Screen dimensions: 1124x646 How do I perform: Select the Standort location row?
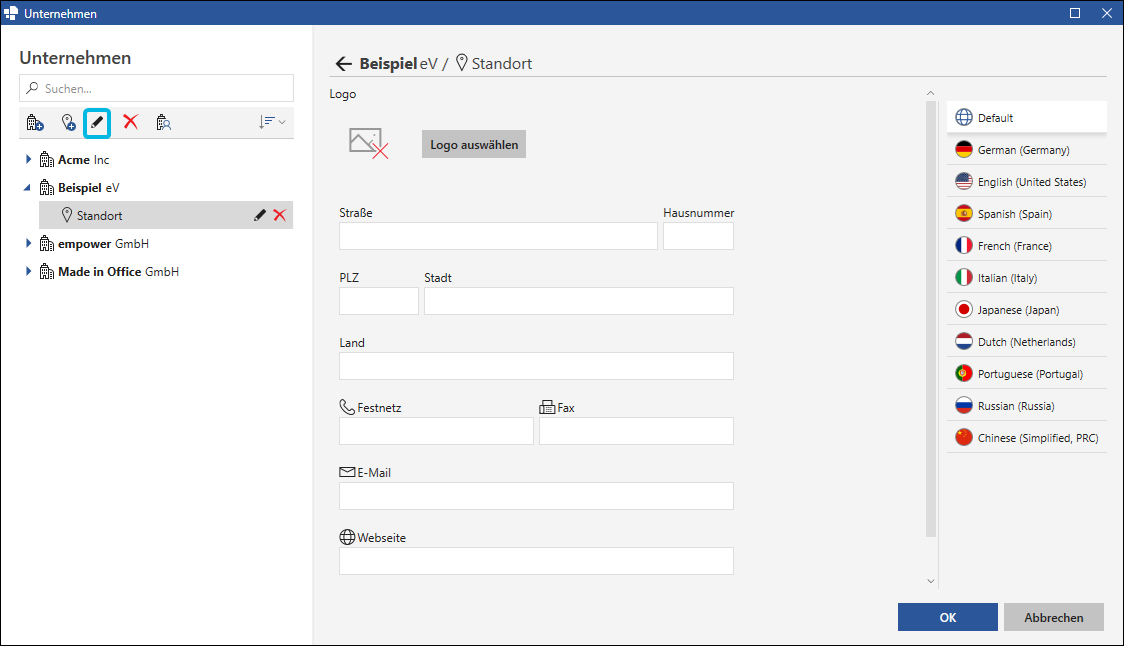[x=166, y=215]
